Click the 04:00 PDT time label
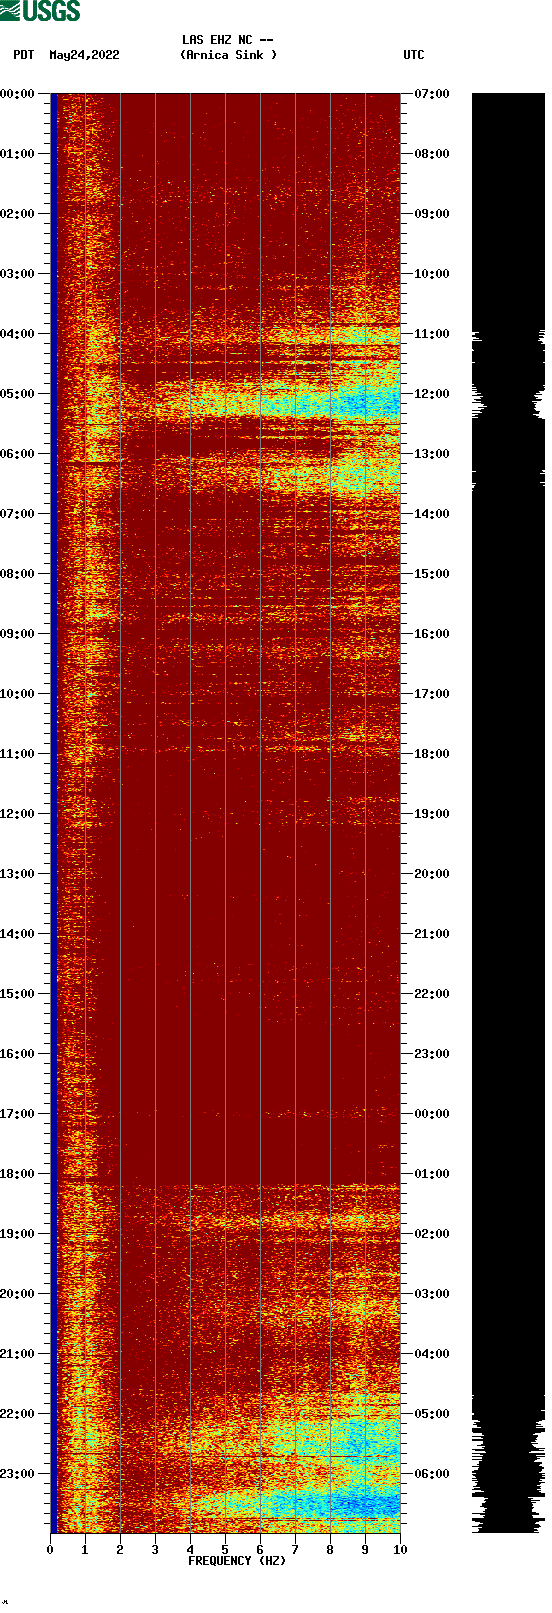The height and width of the screenshot is (1613, 552). pyautogui.click(x=17, y=334)
